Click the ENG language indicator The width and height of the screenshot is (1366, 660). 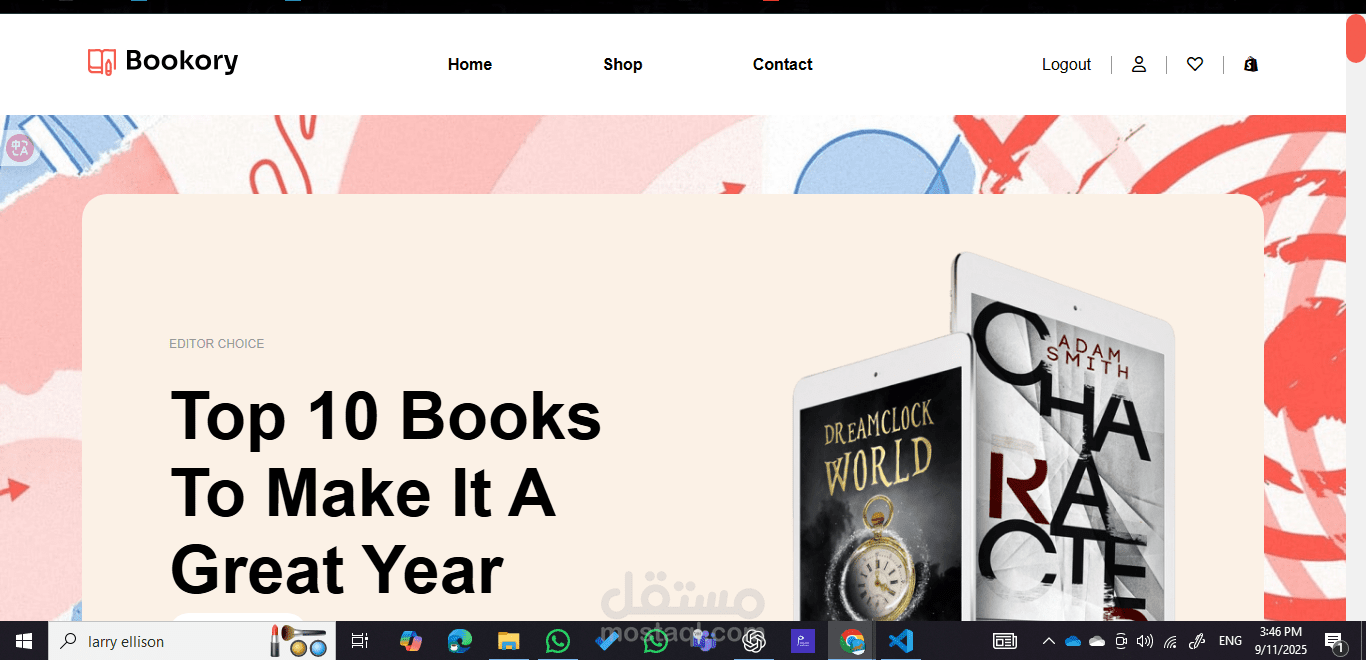[x=1230, y=641]
